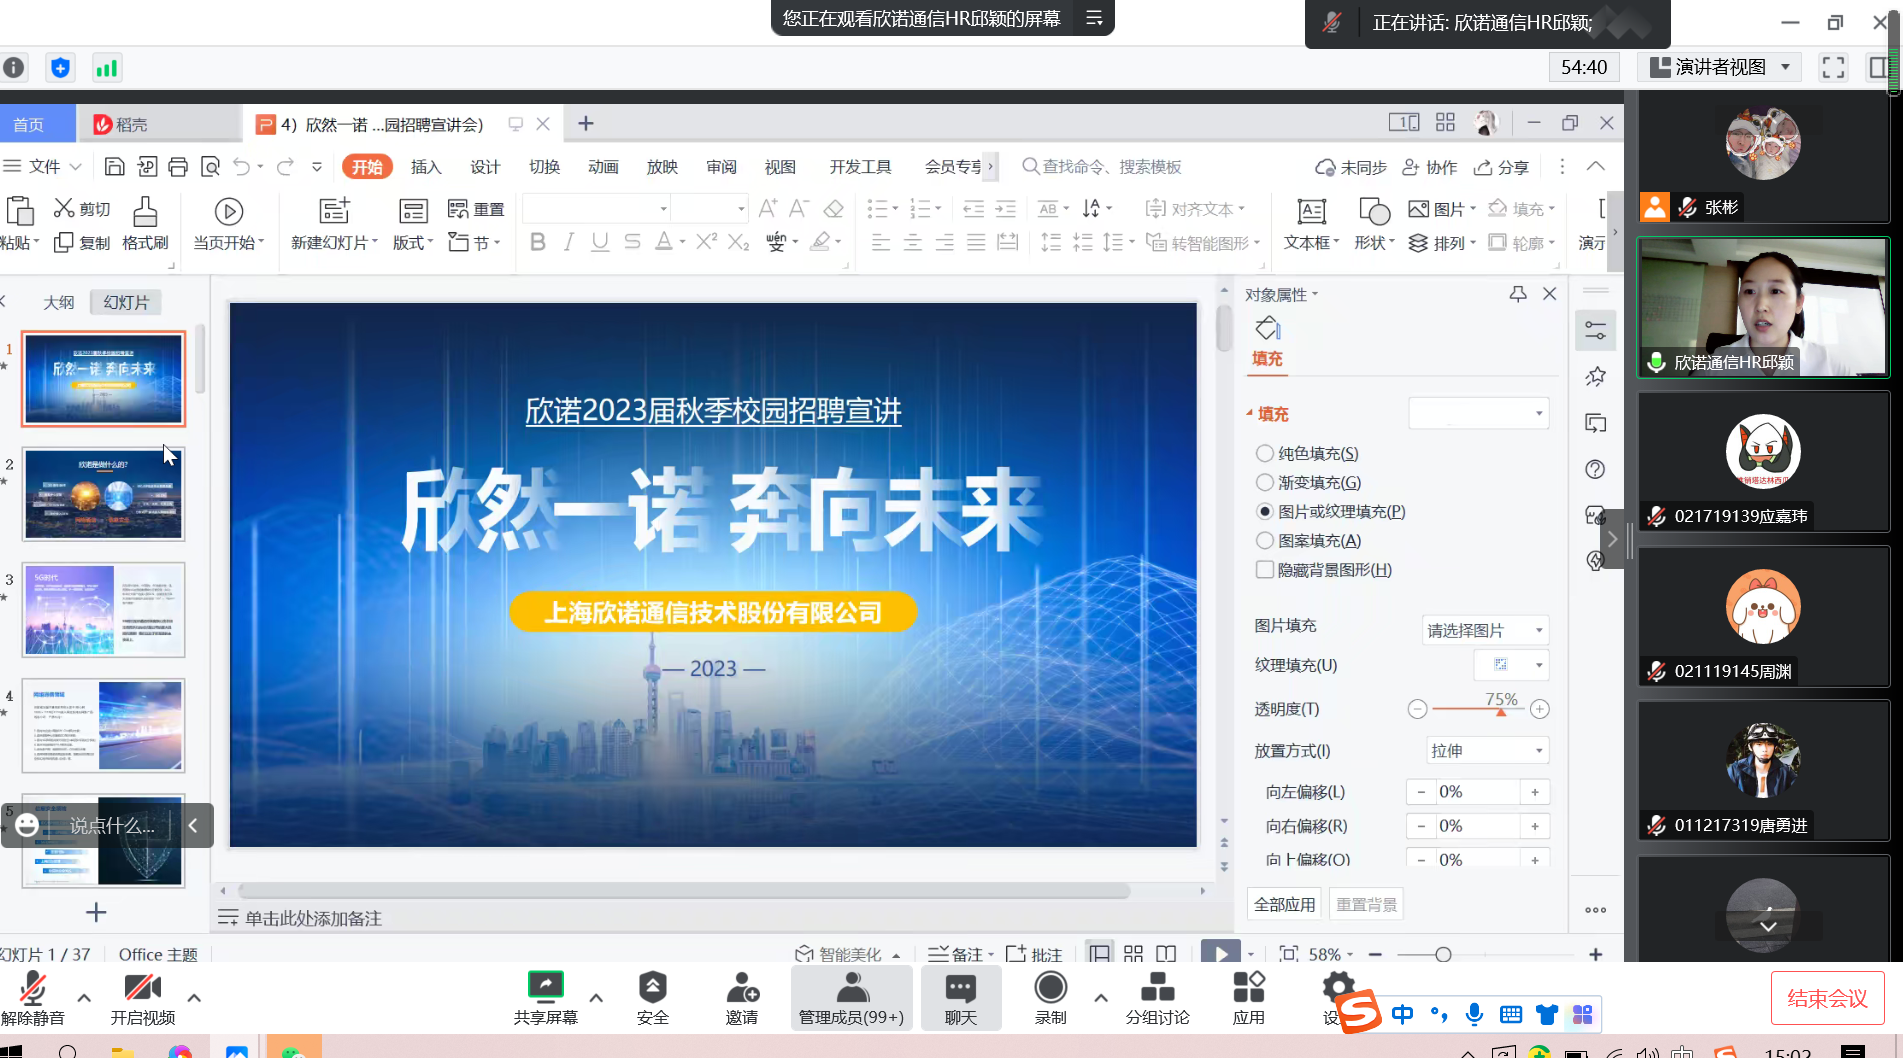
Task: Undo the last action
Action: [x=241, y=167]
